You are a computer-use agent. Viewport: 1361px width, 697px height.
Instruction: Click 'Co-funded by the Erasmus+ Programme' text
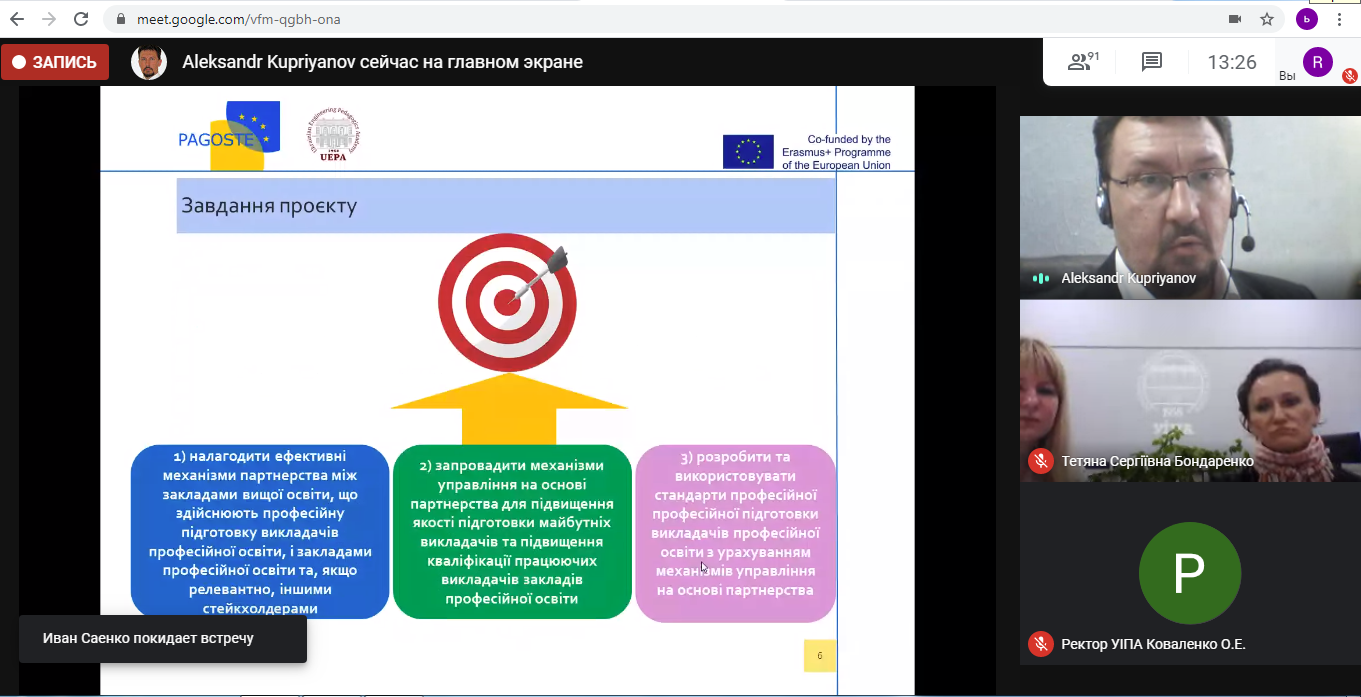click(836, 152)
